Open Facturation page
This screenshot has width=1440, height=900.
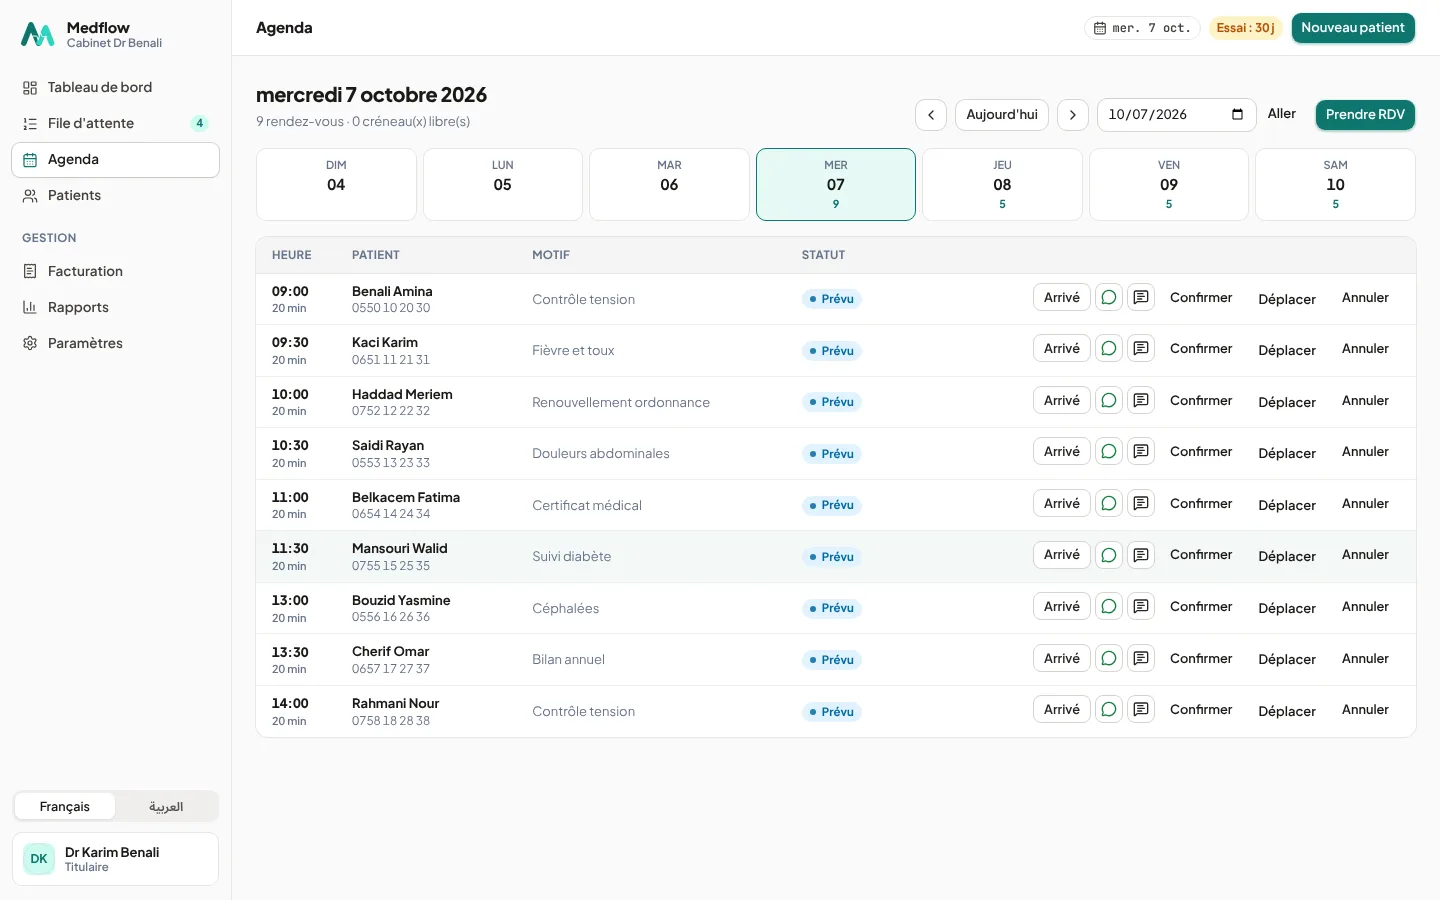[x=115, y=272]
